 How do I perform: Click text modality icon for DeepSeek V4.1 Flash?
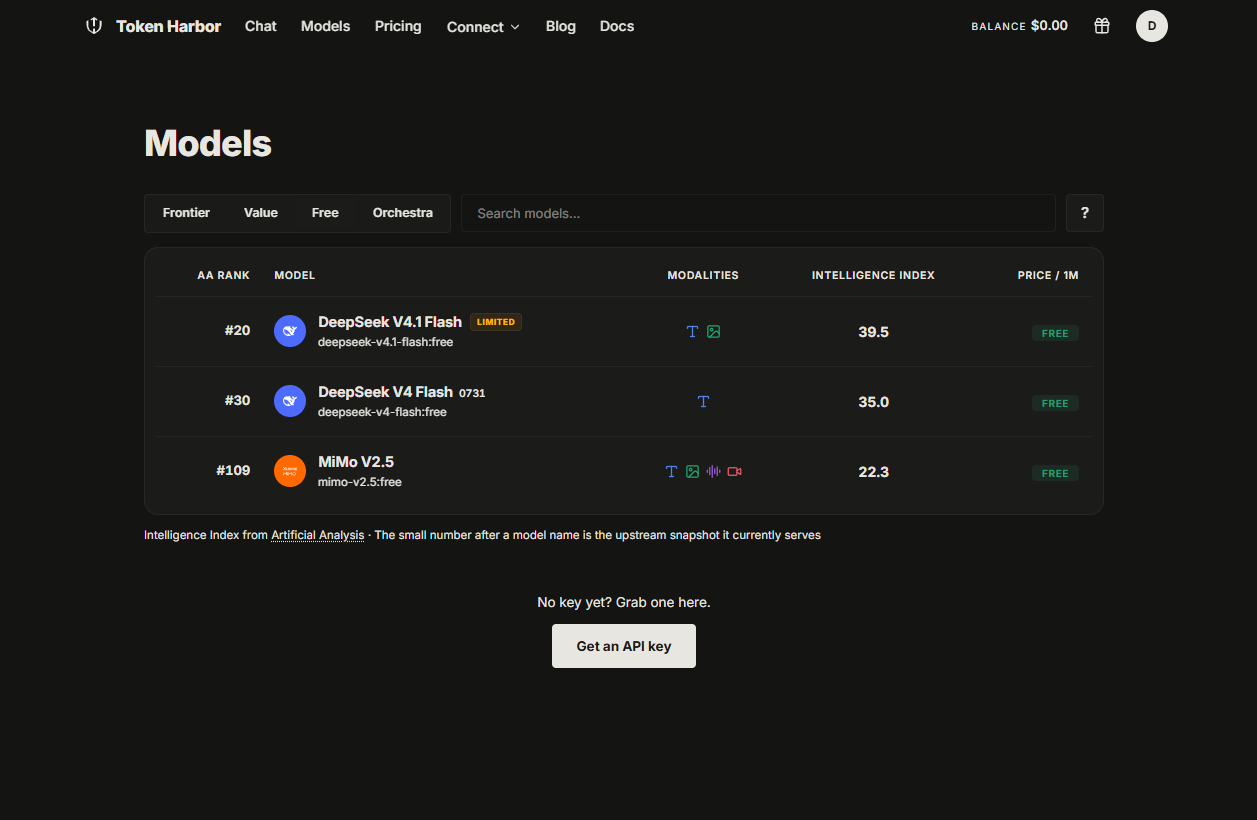tap(692, 332)
